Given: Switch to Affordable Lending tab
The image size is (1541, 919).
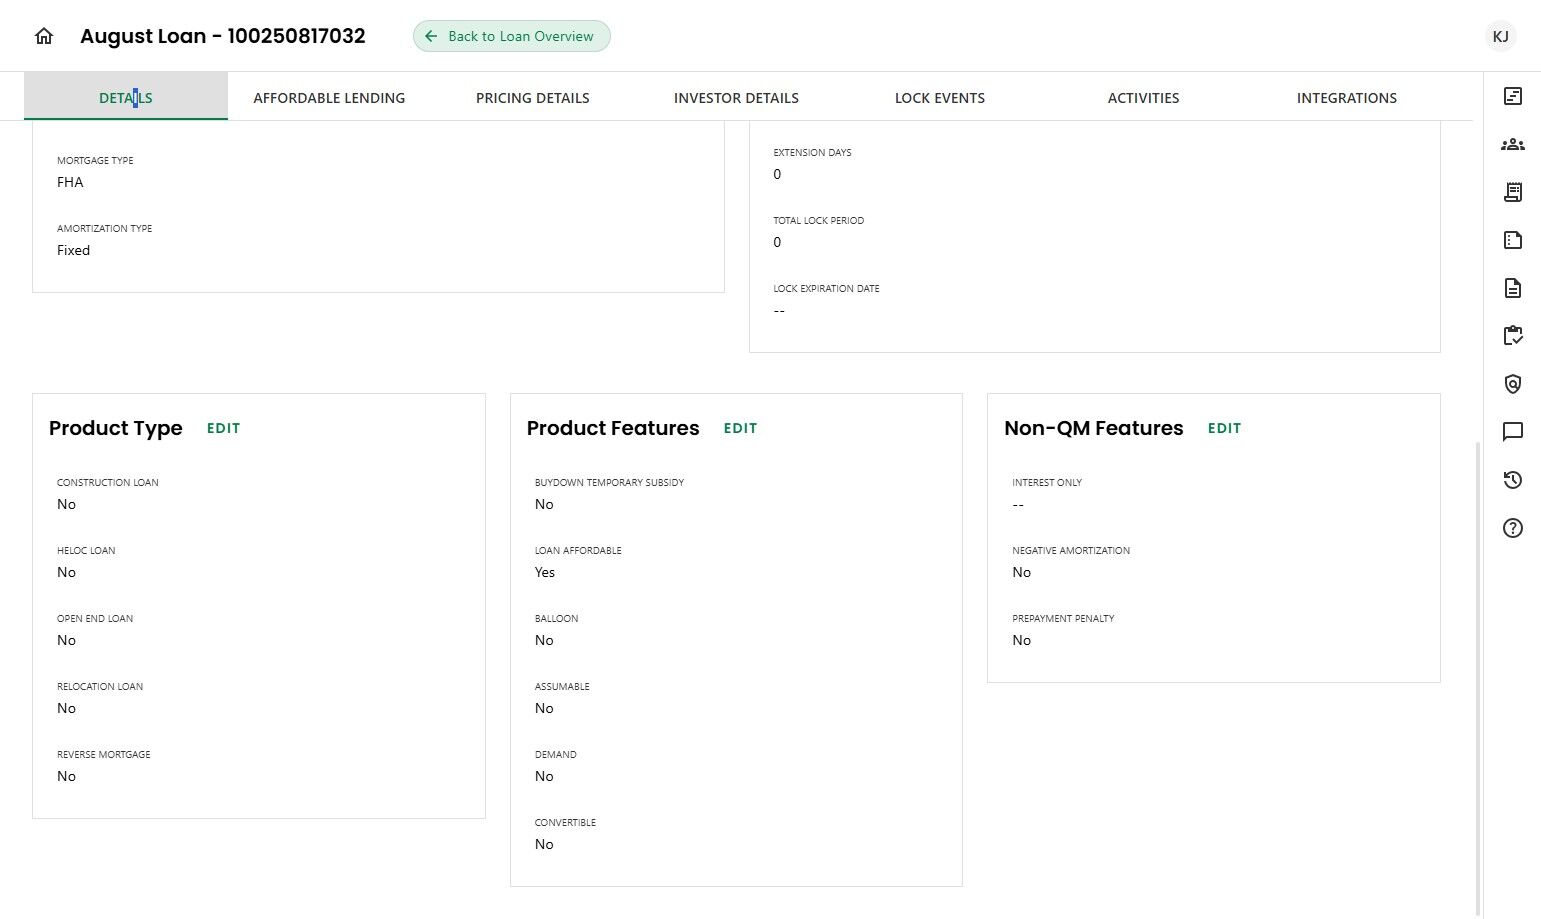Looking at the screenshot, I should tap(329, 98).
